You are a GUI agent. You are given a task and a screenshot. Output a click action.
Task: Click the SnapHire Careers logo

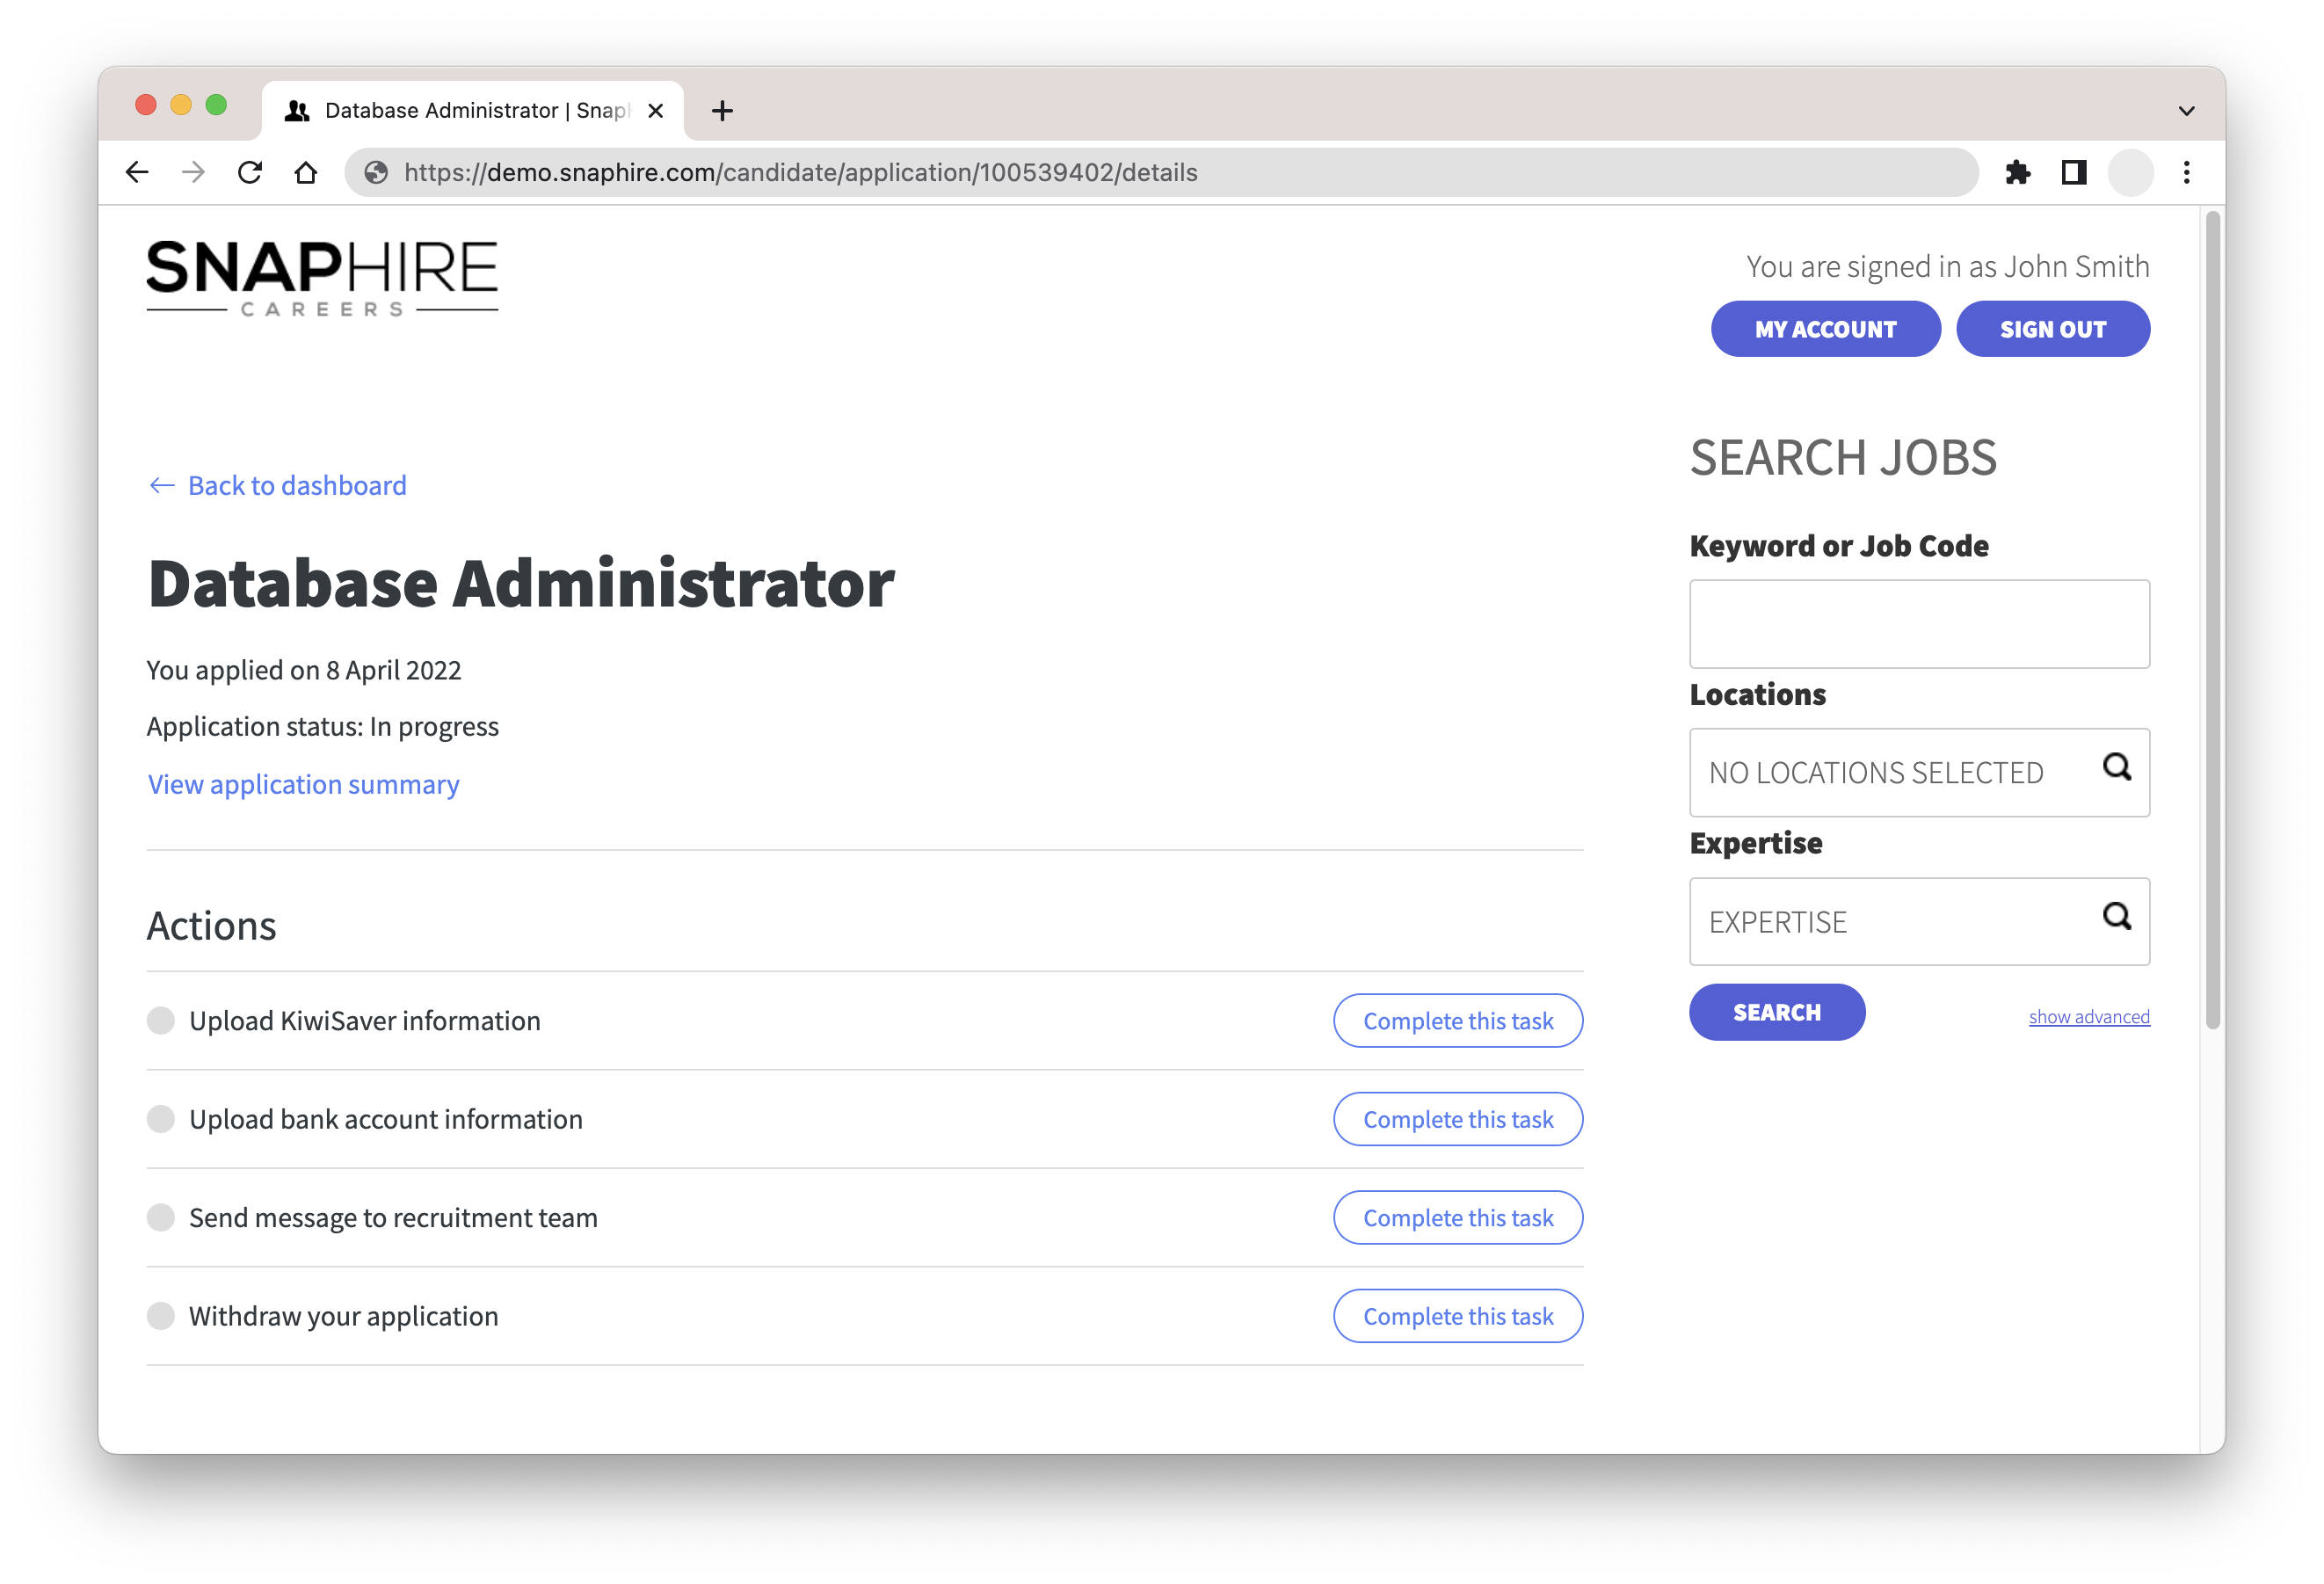coord(322,279)
